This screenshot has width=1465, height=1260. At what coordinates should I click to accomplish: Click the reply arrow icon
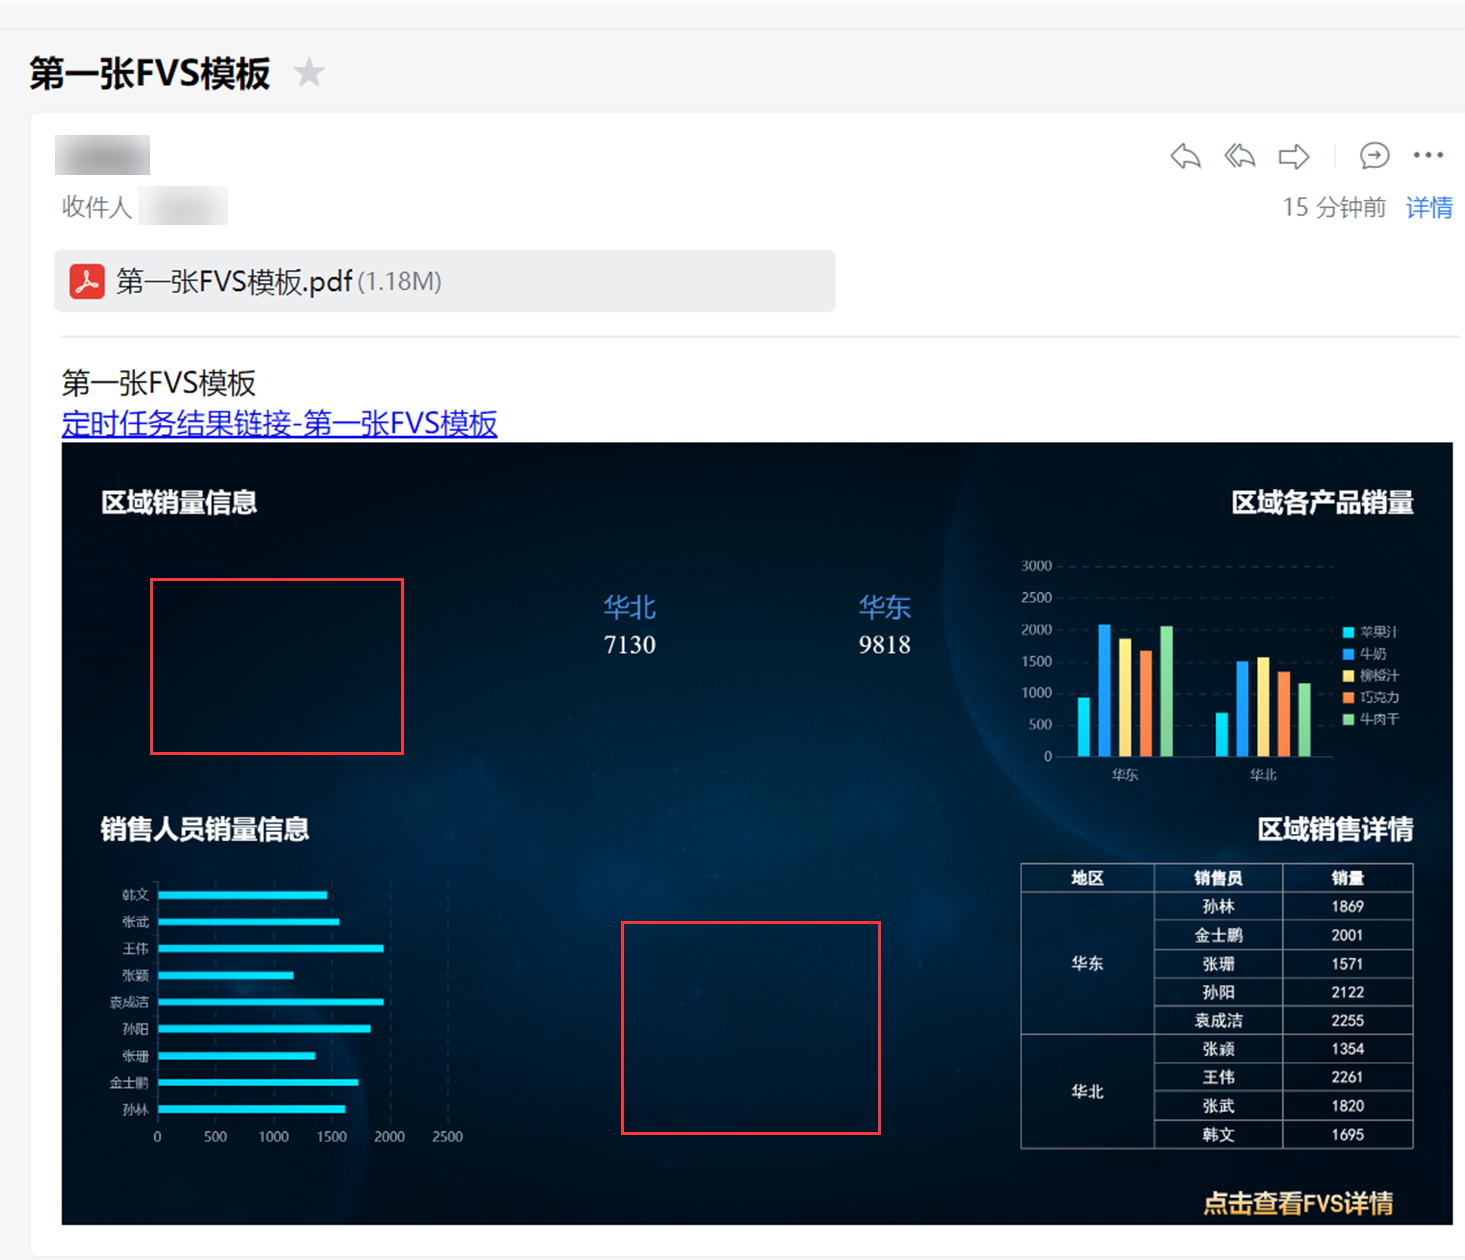1185,156
